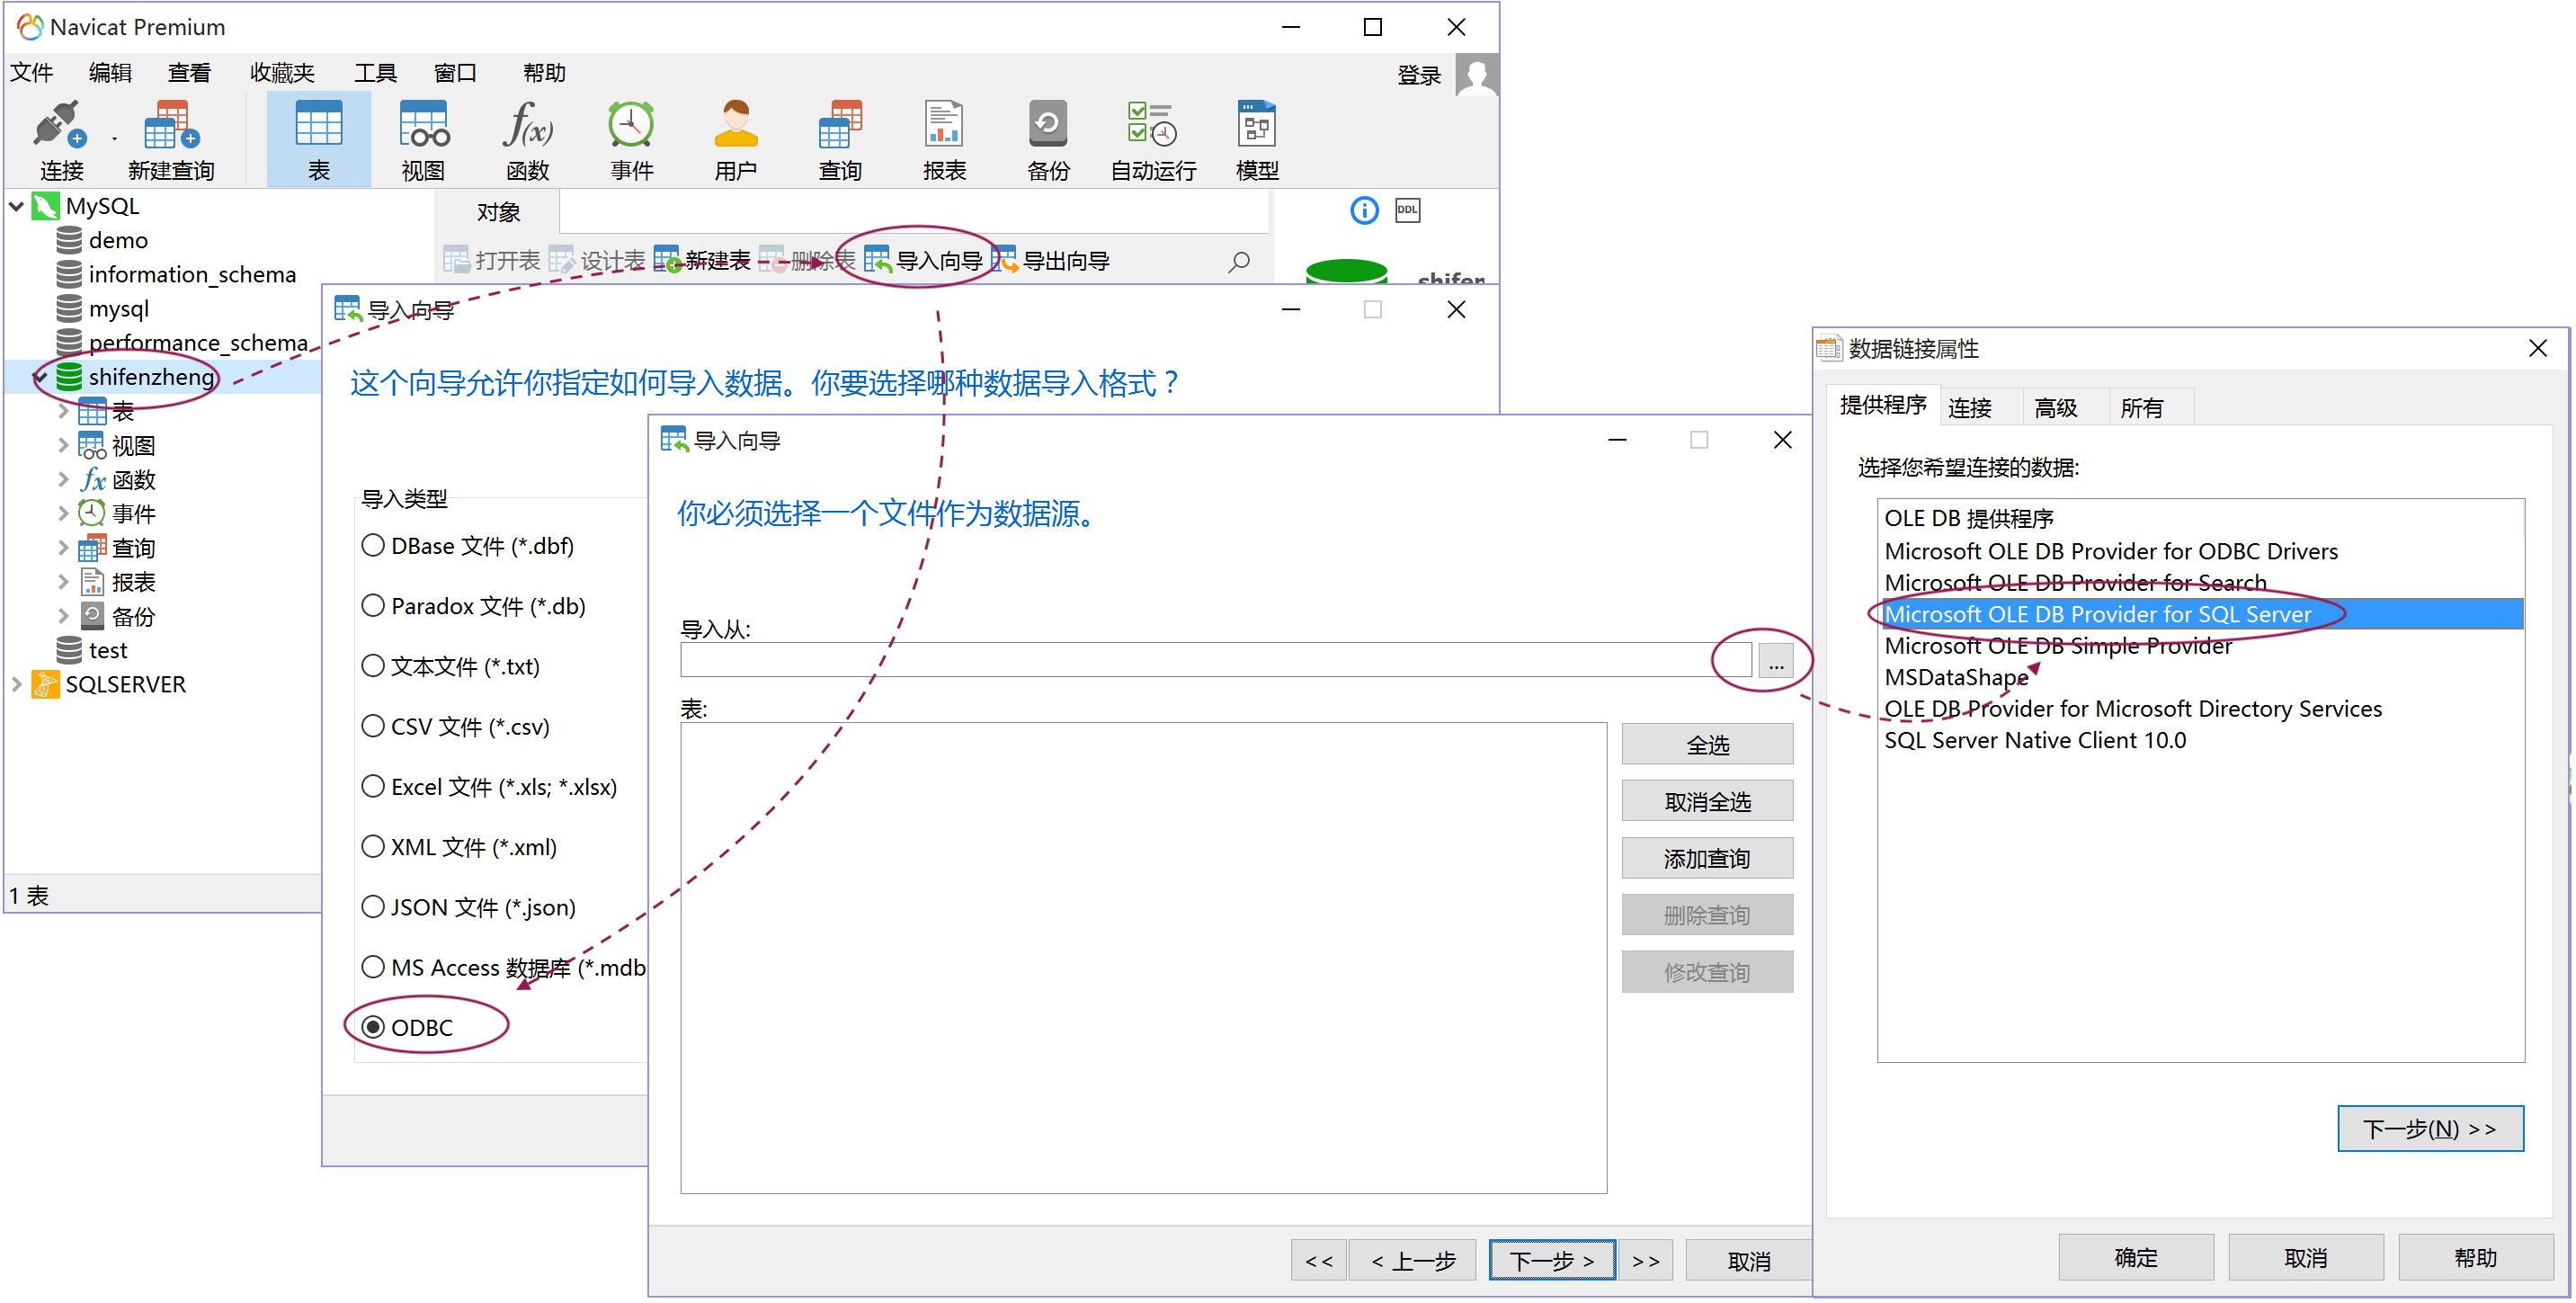This screenshot has width=2576, height=1303.
Task: Click the 导入从 file path input field
Action: [x=1200, y=660]
